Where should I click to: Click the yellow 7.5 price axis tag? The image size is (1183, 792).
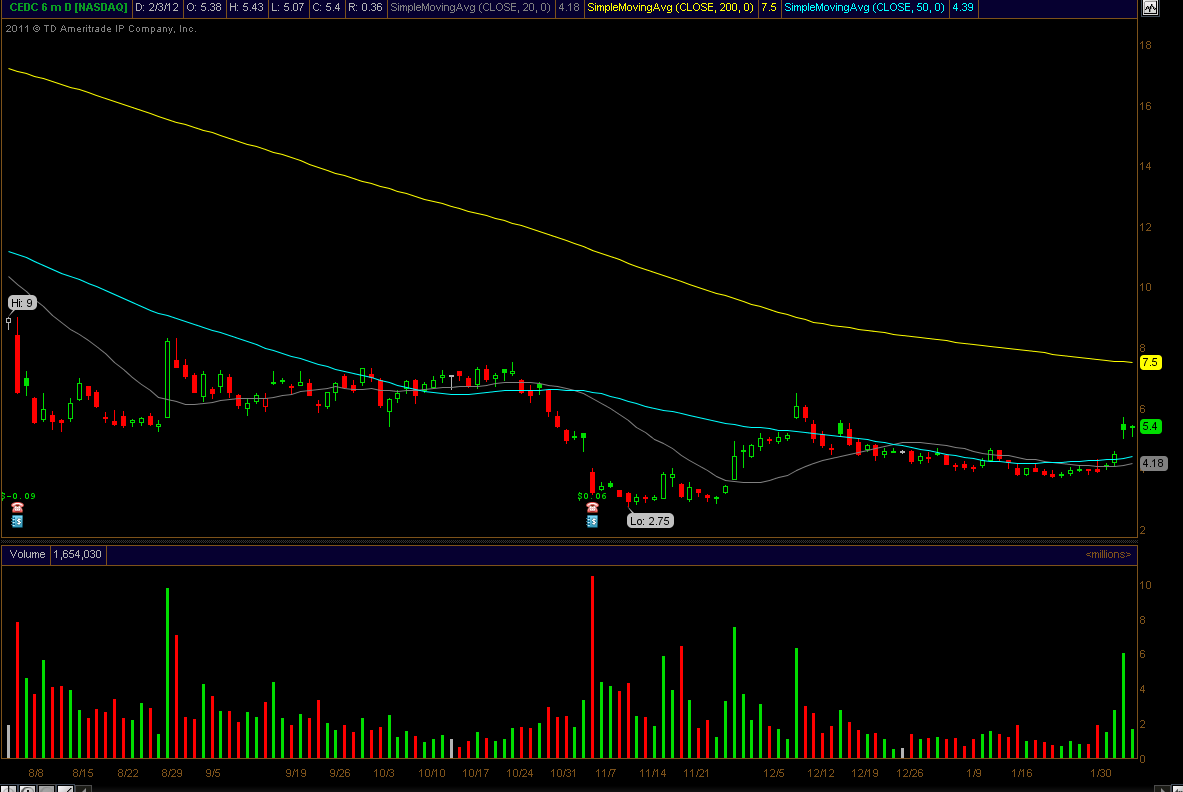[1150, 363]
